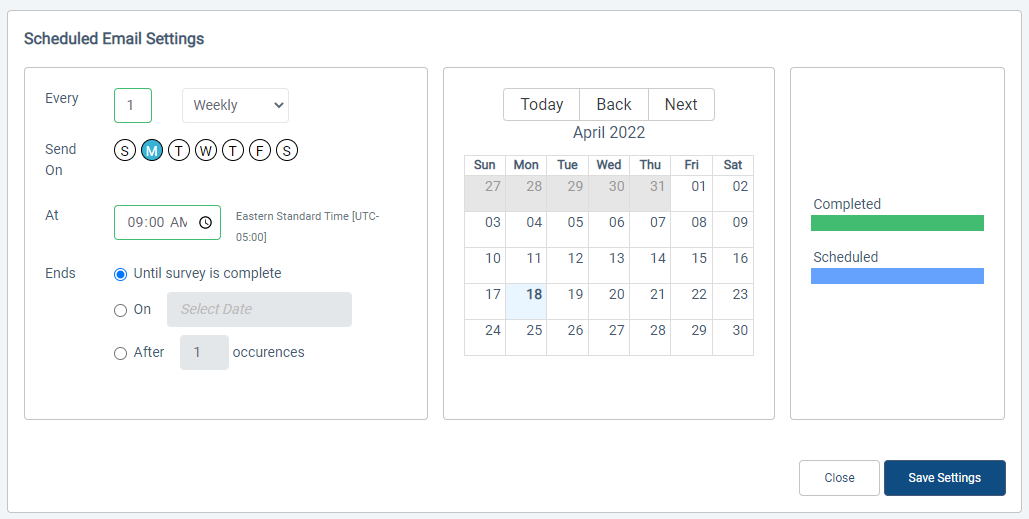Open the Weekly frequency dropdown
The width and height of the screenshot is (1029, 519).
pyautogui.click(x=235, y=105)
